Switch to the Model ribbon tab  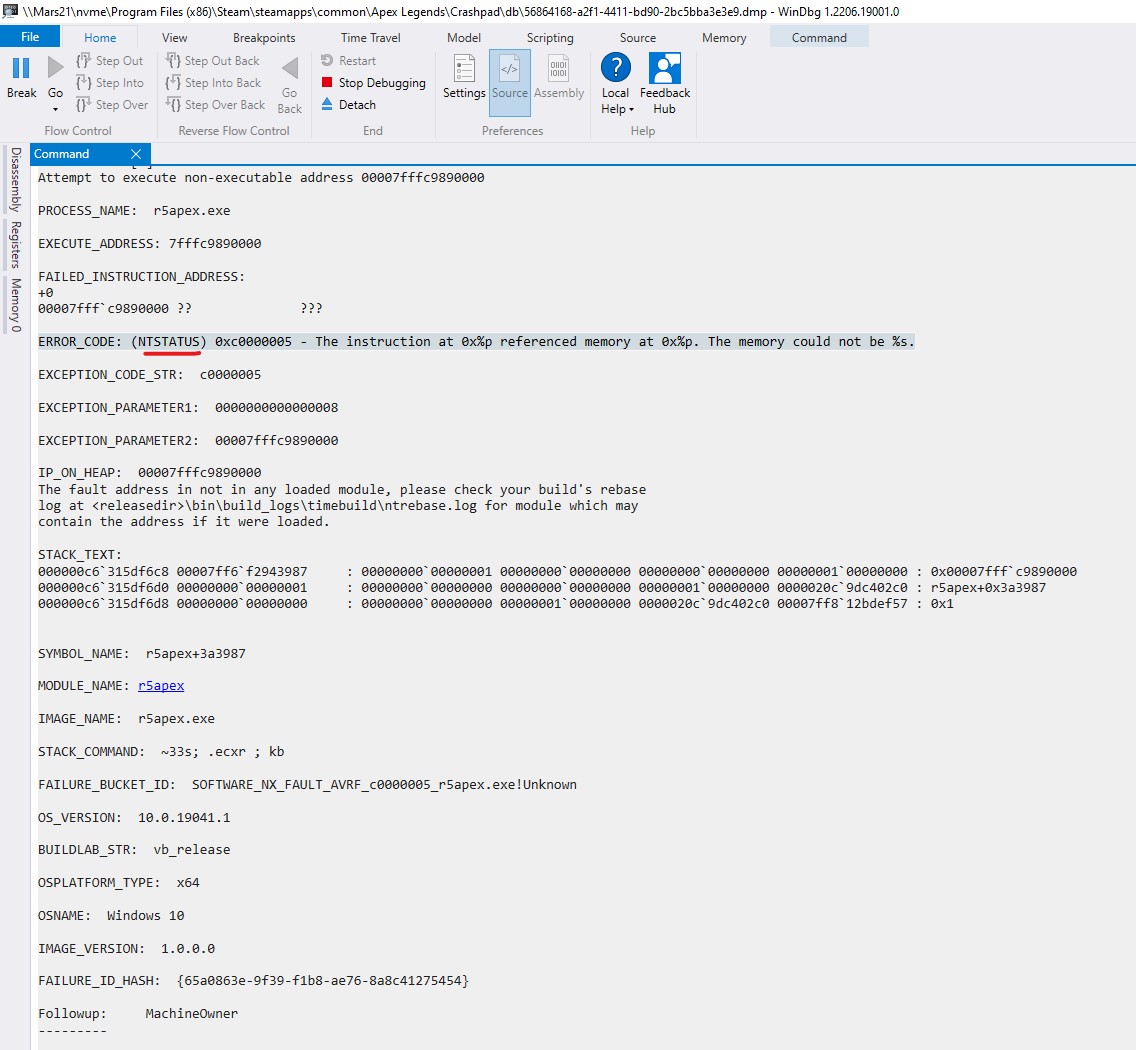tap(464, 38)
